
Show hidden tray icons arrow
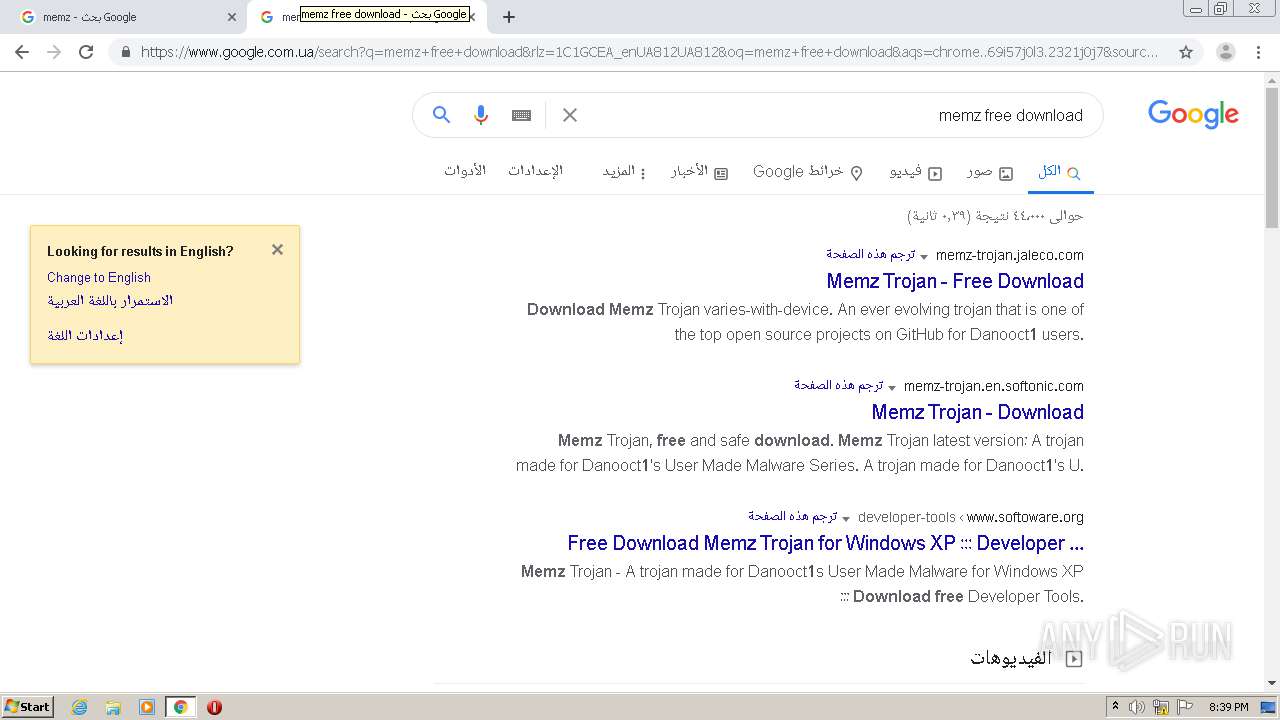(x=1115, y=707)
